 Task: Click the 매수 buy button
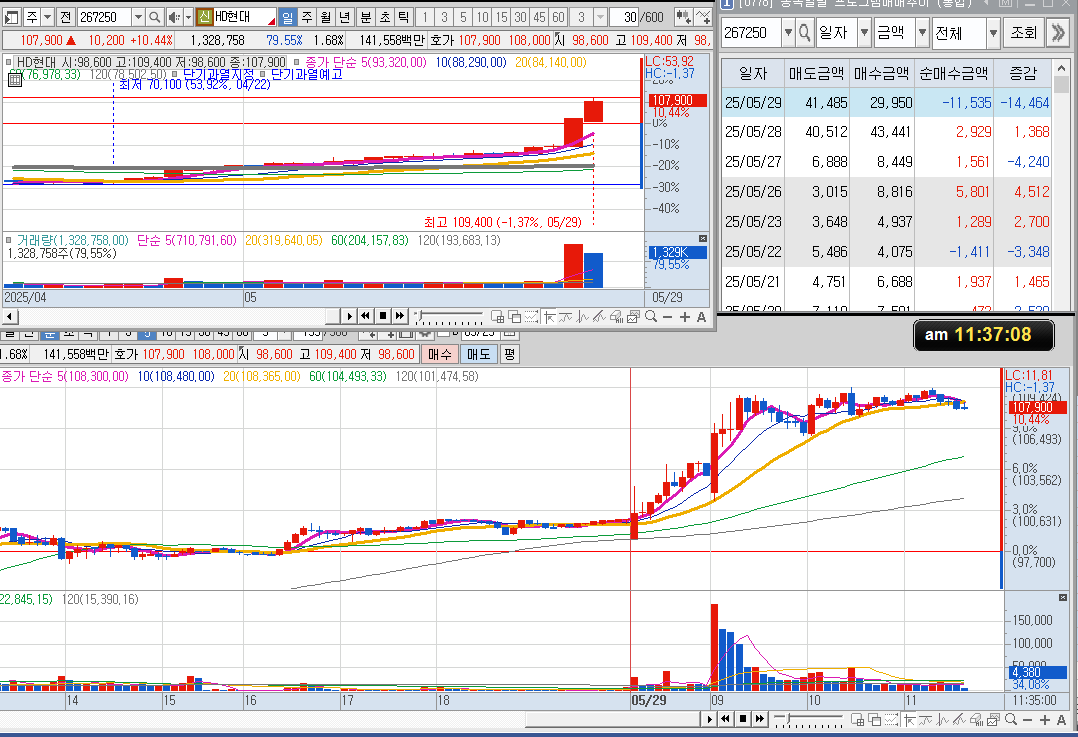tap(439, 354)
